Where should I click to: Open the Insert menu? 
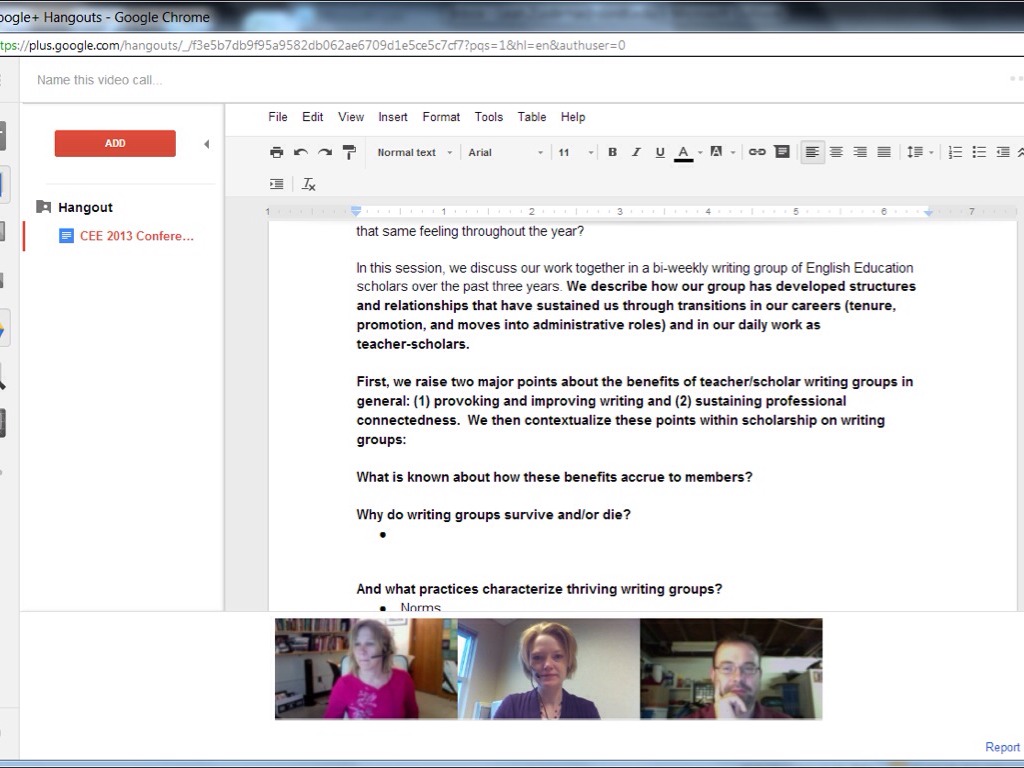pyautogui.click(x=392, y=117)
